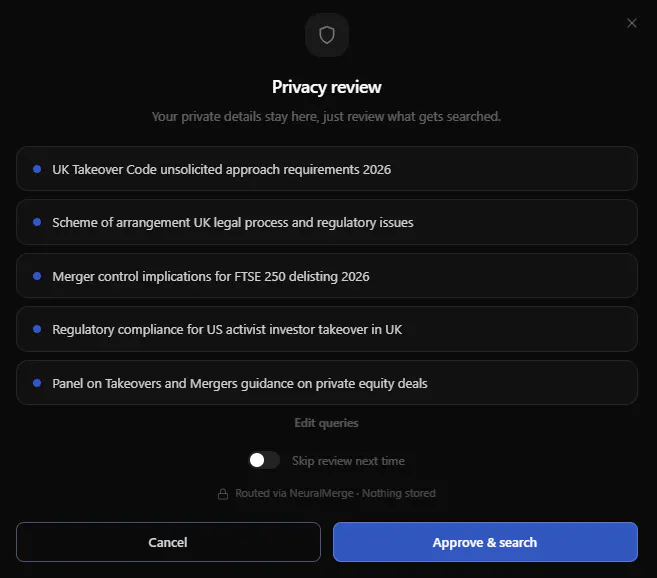The width and height of the screenshot is (657, 578).
Task: Select Merger control FTSE 250 delisting query
Action: [327, 276]
